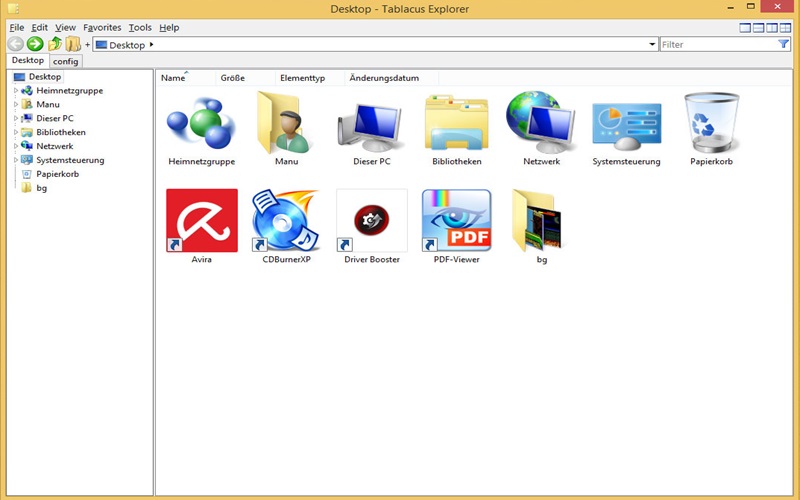Sort by the Elementtyp column header

(310, 78)
